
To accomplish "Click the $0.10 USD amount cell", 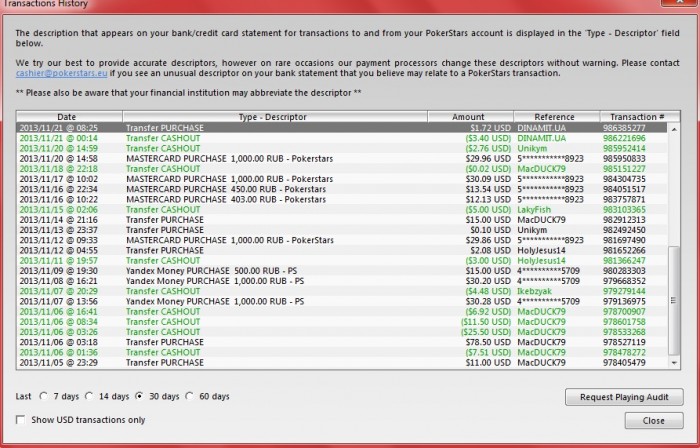I will [490, 230].
